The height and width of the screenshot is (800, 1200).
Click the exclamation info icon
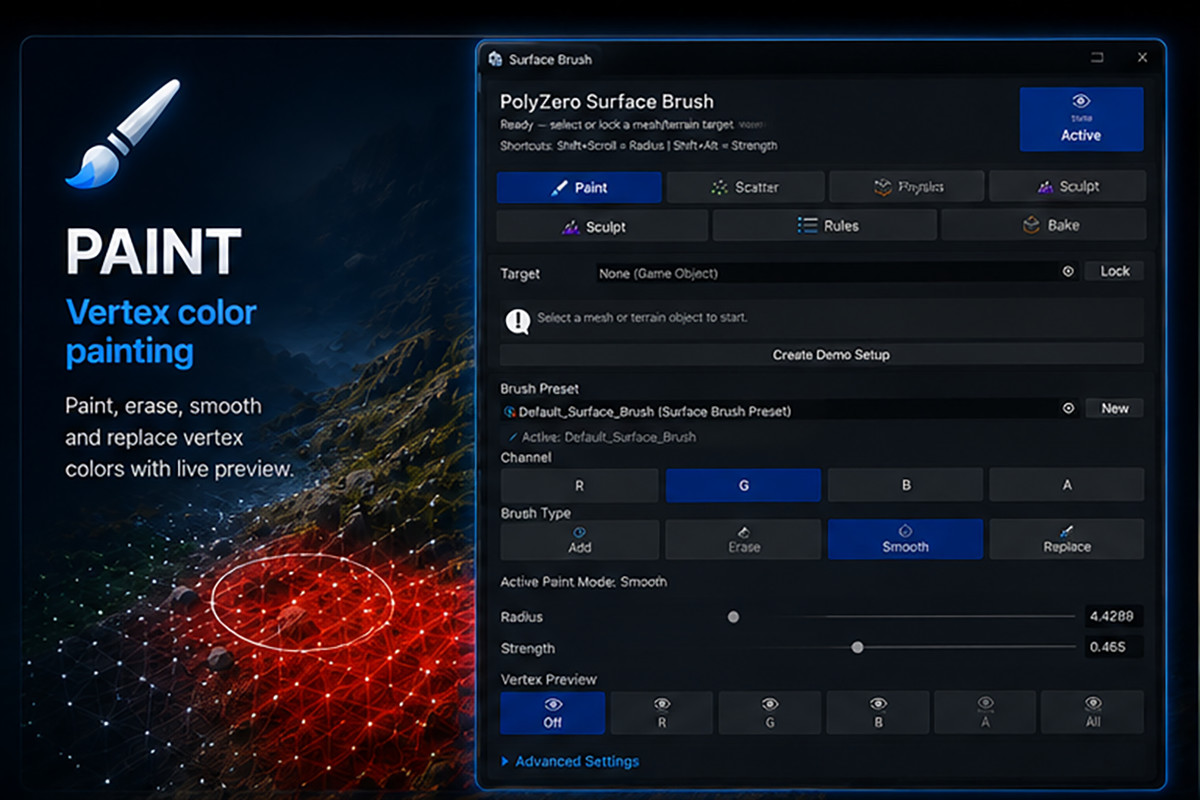point(517,320)
